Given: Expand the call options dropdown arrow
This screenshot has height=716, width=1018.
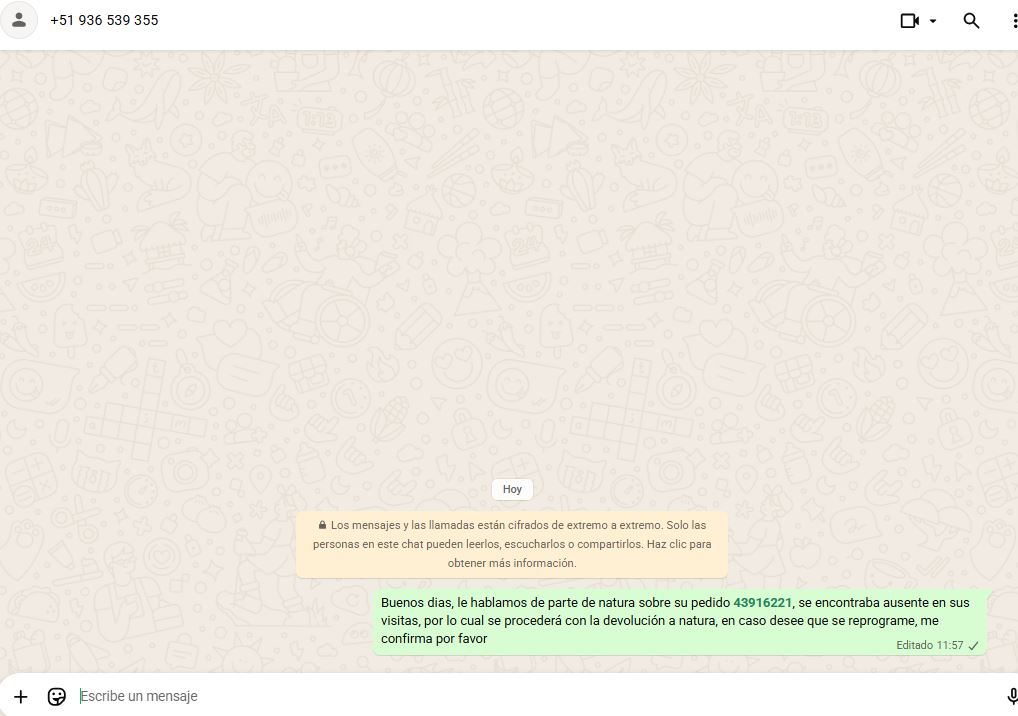Looking at the screenshot, I should (933, 21).
